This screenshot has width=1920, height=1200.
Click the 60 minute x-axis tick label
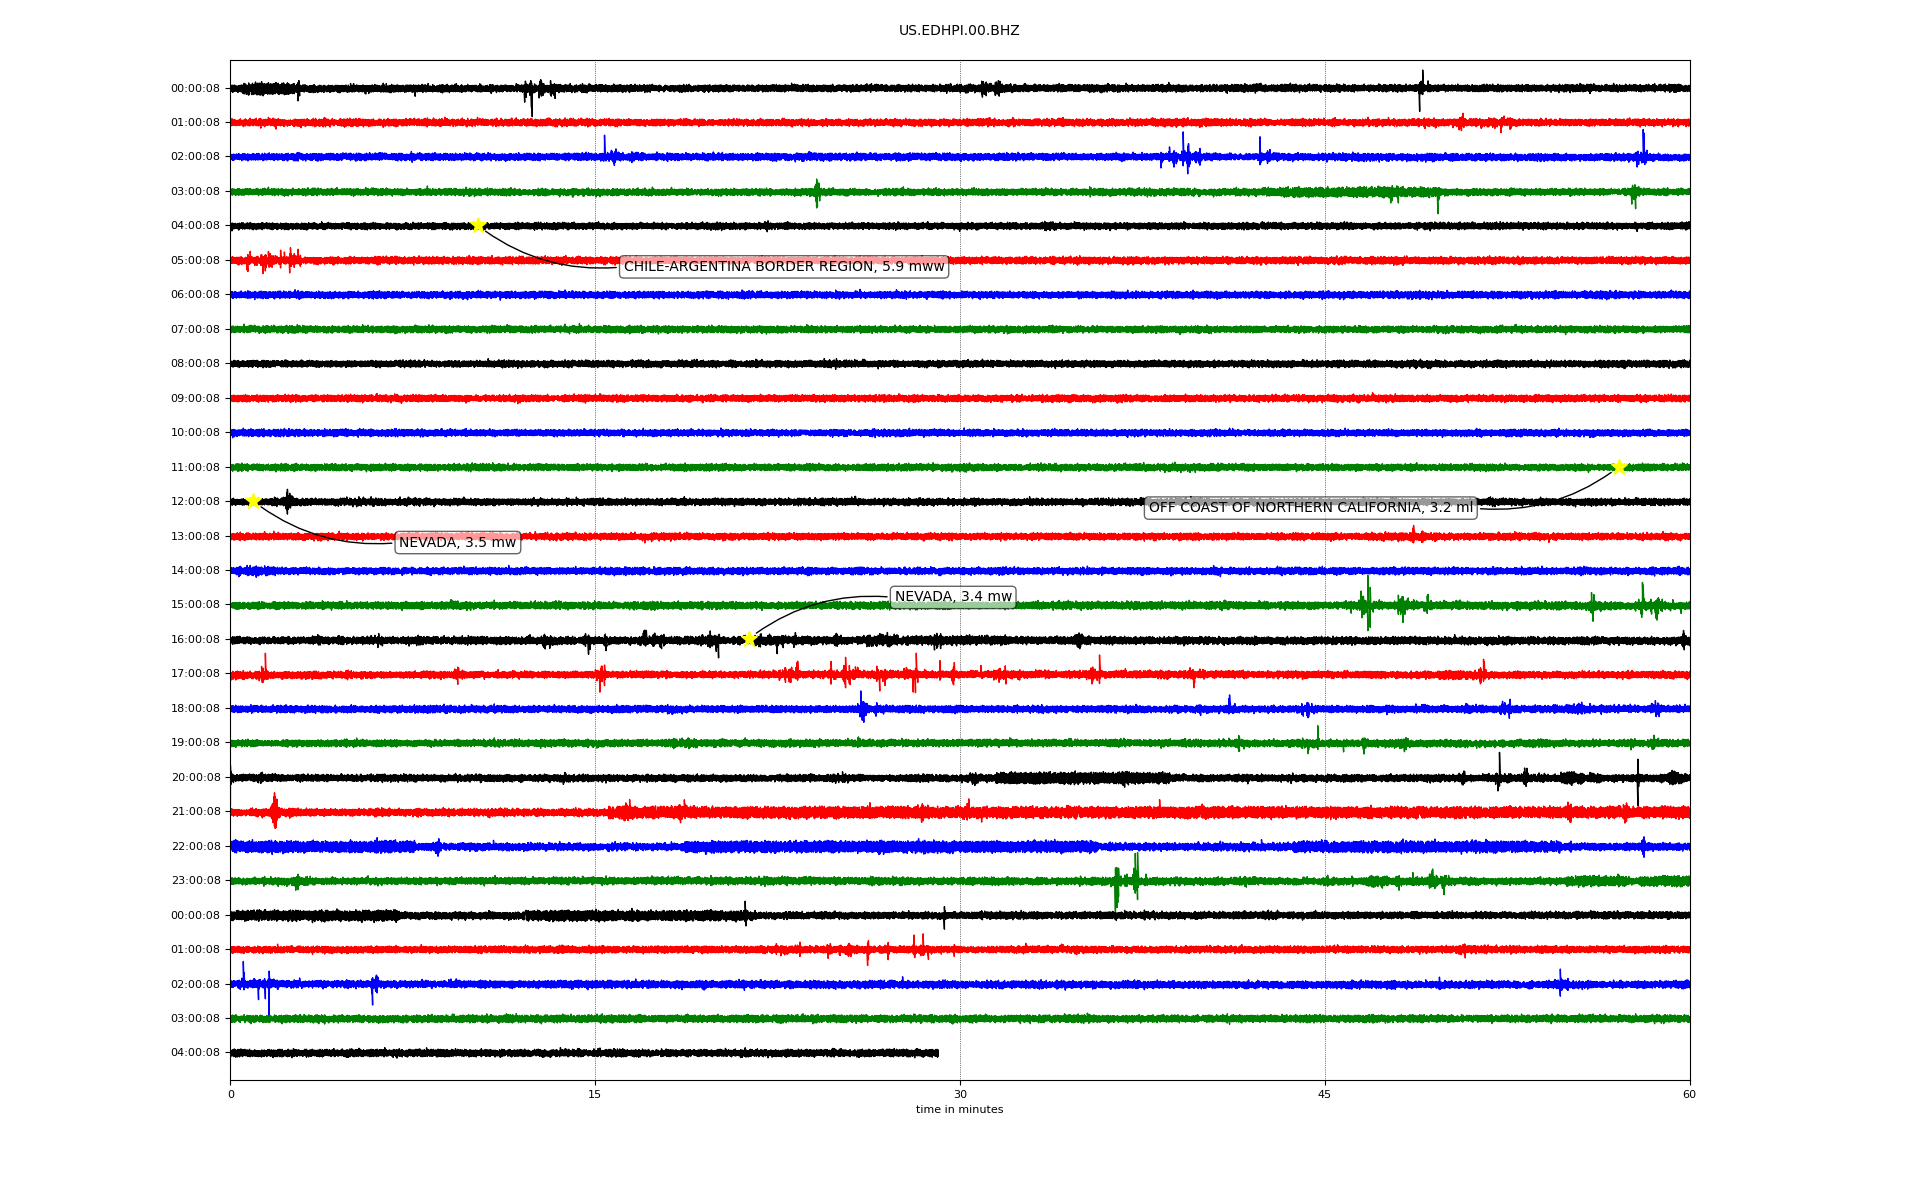click(x=1688, y=1094)
